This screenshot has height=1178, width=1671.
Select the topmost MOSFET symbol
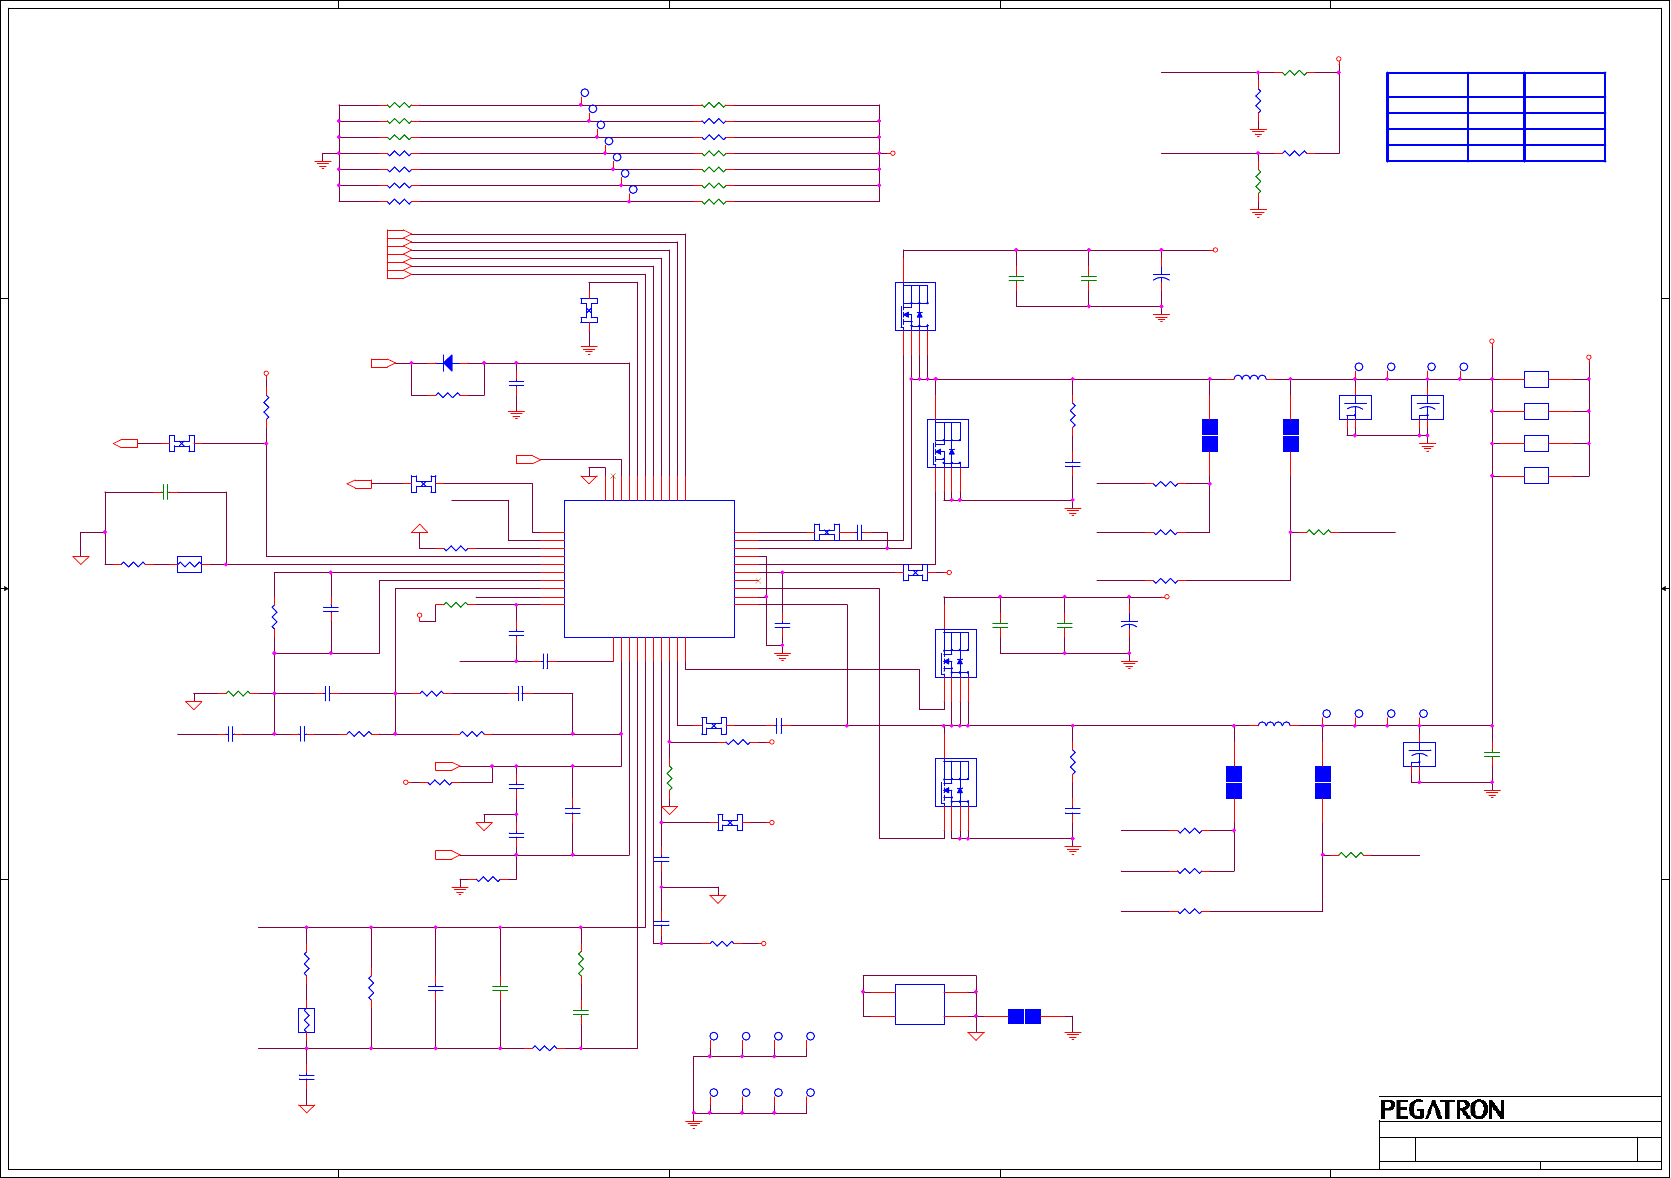[x=915, y=306]
